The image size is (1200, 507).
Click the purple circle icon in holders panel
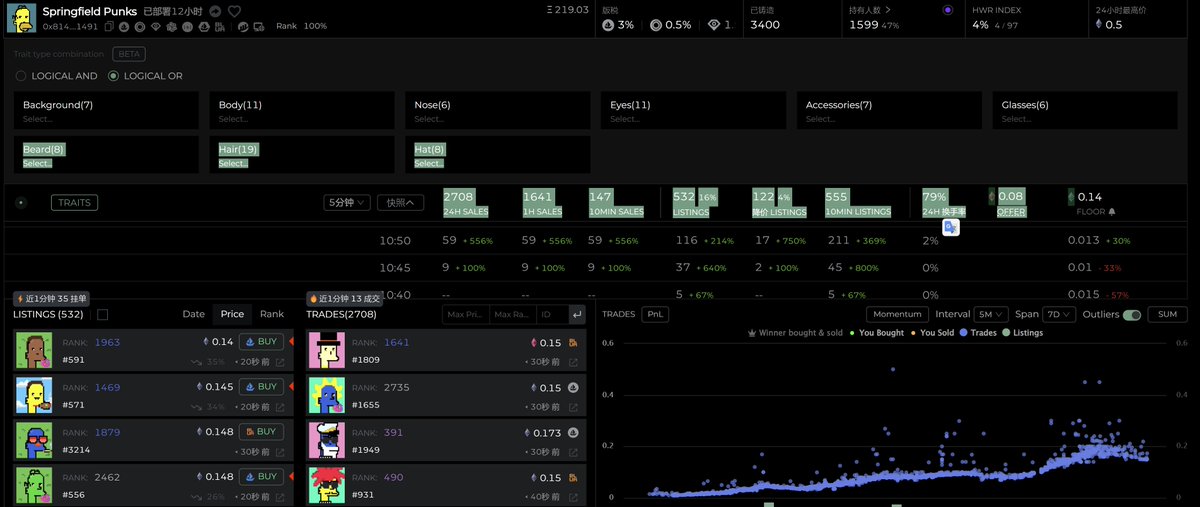[948, 10]
